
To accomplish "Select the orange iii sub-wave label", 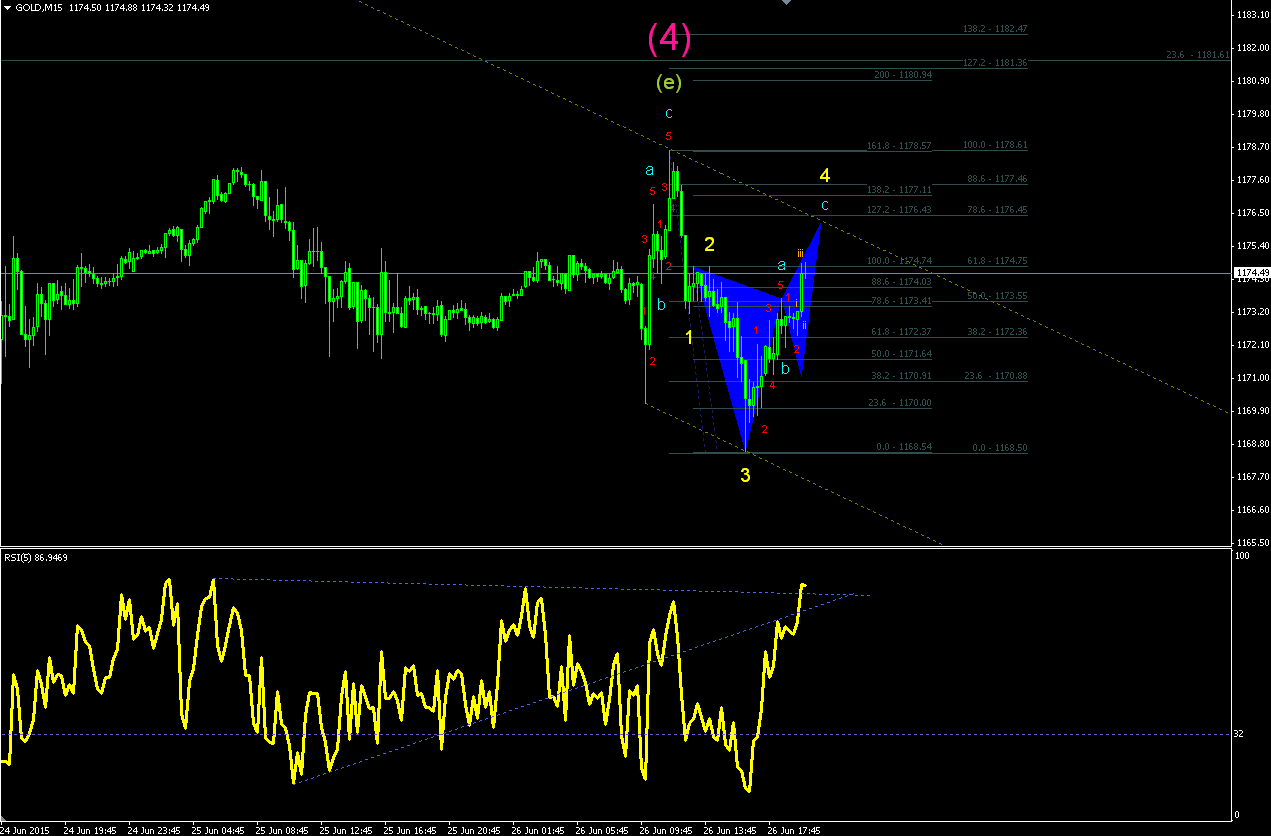I will click(x=801, y=253).
